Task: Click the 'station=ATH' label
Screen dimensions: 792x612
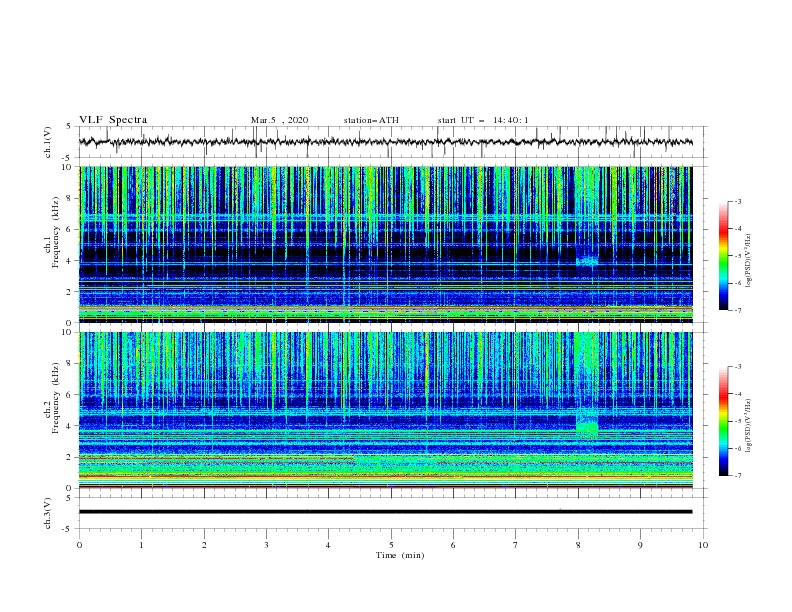Action: 371,120
